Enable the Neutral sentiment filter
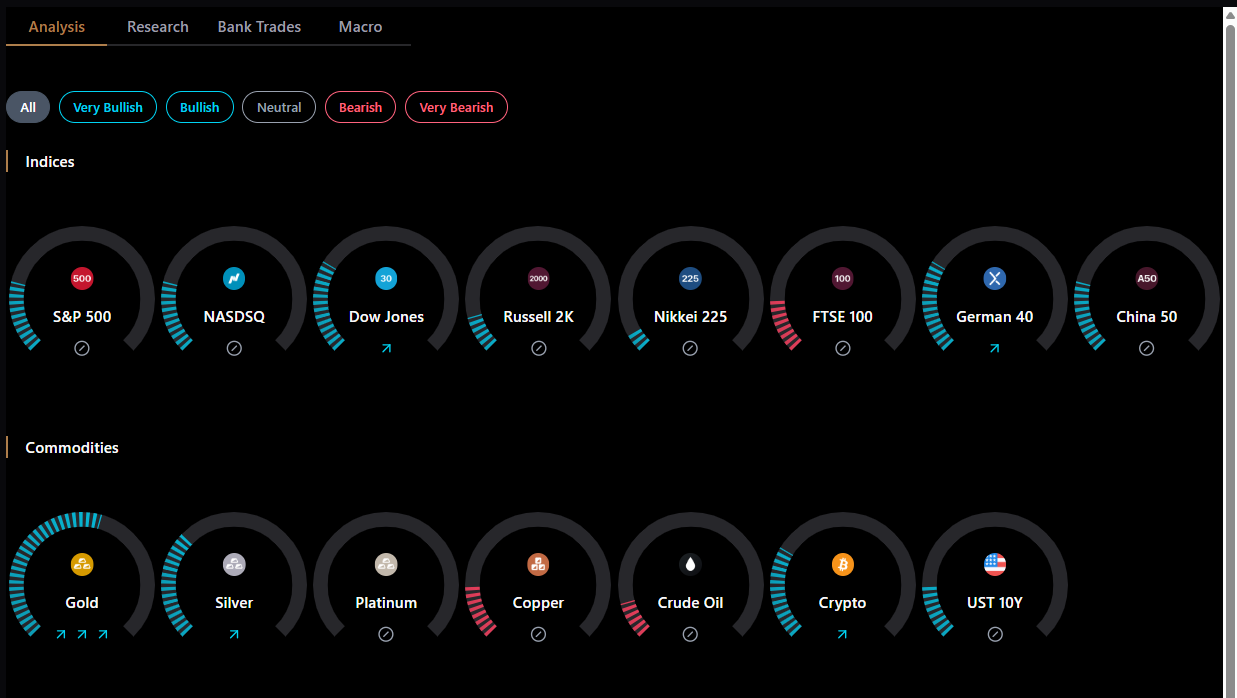 (x=278, y=107)
